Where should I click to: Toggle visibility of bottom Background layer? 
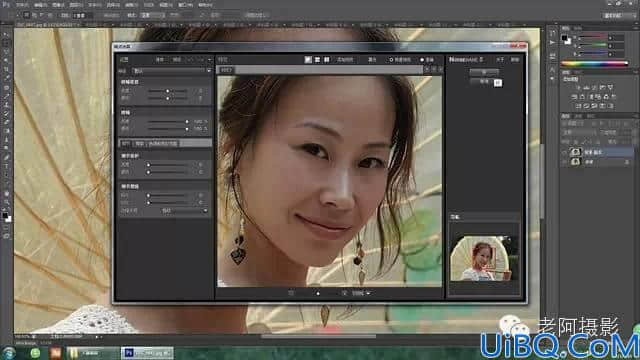pos(565,162)
